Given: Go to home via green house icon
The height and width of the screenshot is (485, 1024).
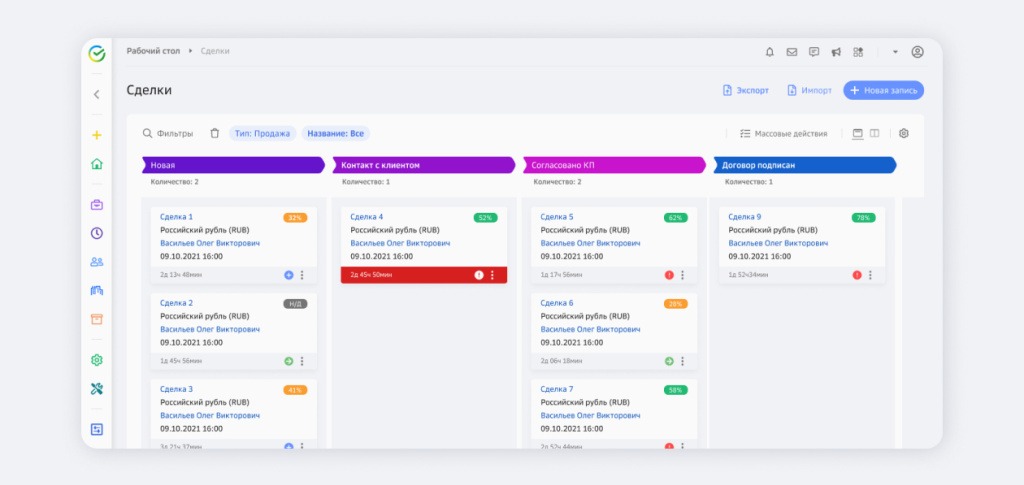Looking at the screenshot, I should pos(97,164).
